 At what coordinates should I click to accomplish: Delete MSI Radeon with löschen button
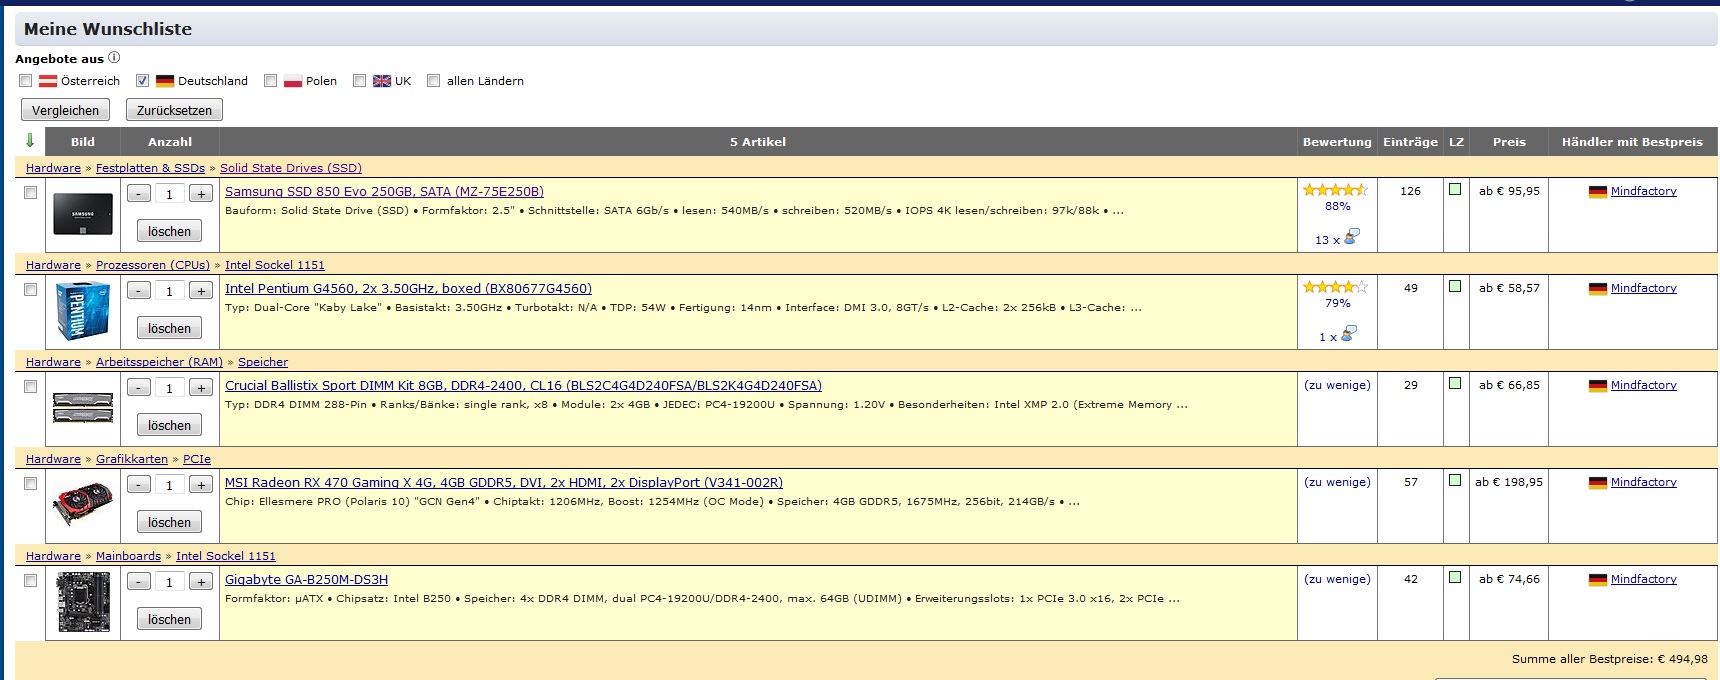pyautogui.click(x=169, y=522)
